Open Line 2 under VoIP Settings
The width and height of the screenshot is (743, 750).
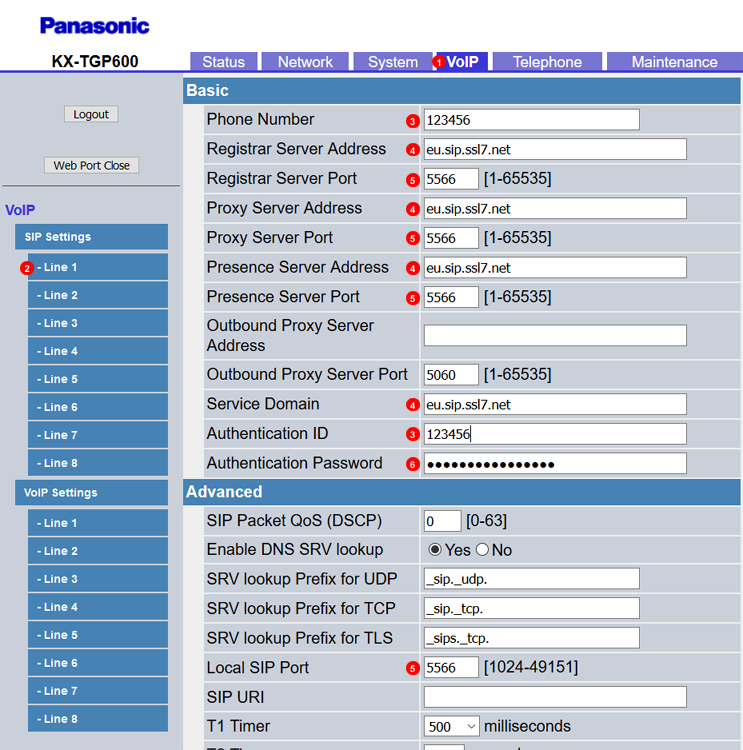click(98, 551)
